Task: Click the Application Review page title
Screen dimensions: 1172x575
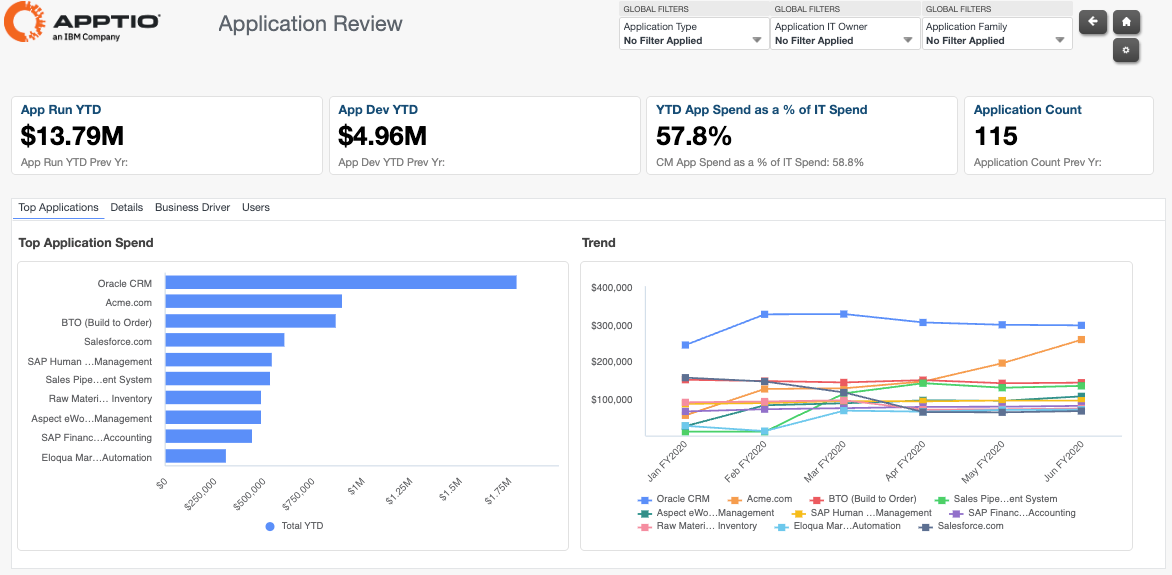Action: point(310,23)
